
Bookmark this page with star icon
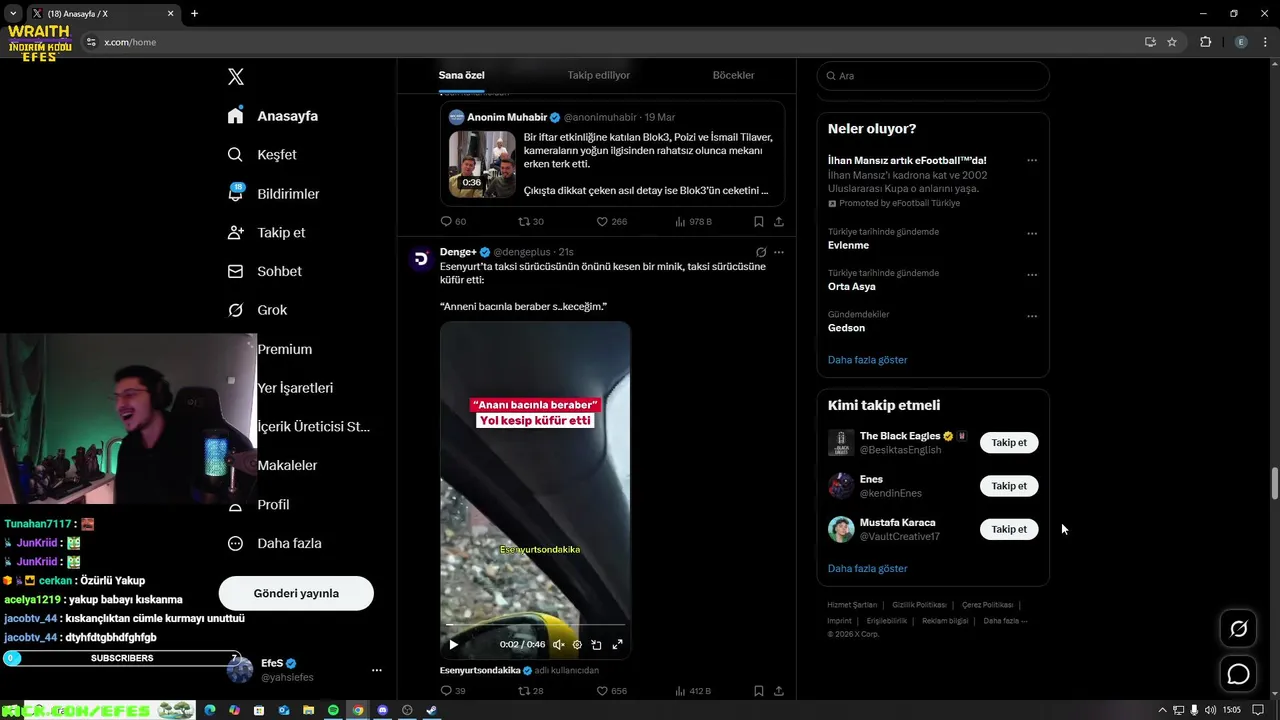[x=1172, y=42]
